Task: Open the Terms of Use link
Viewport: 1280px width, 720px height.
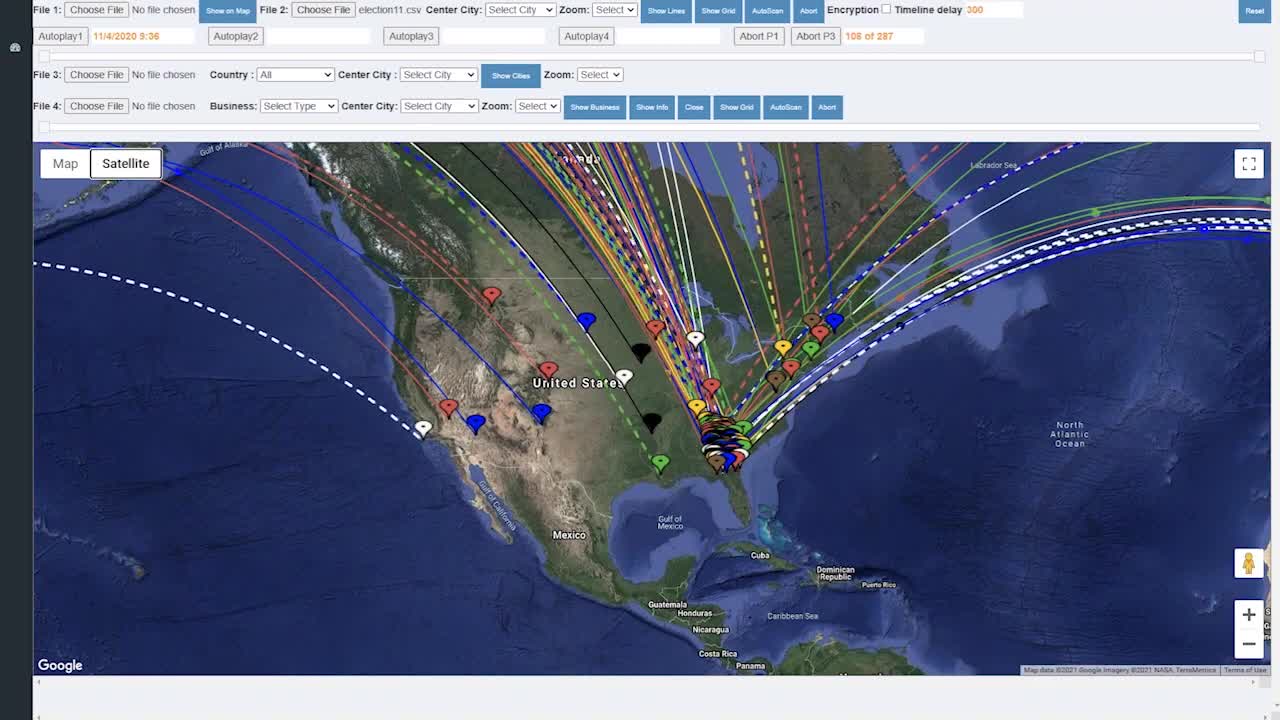Action: (1245, 670)
